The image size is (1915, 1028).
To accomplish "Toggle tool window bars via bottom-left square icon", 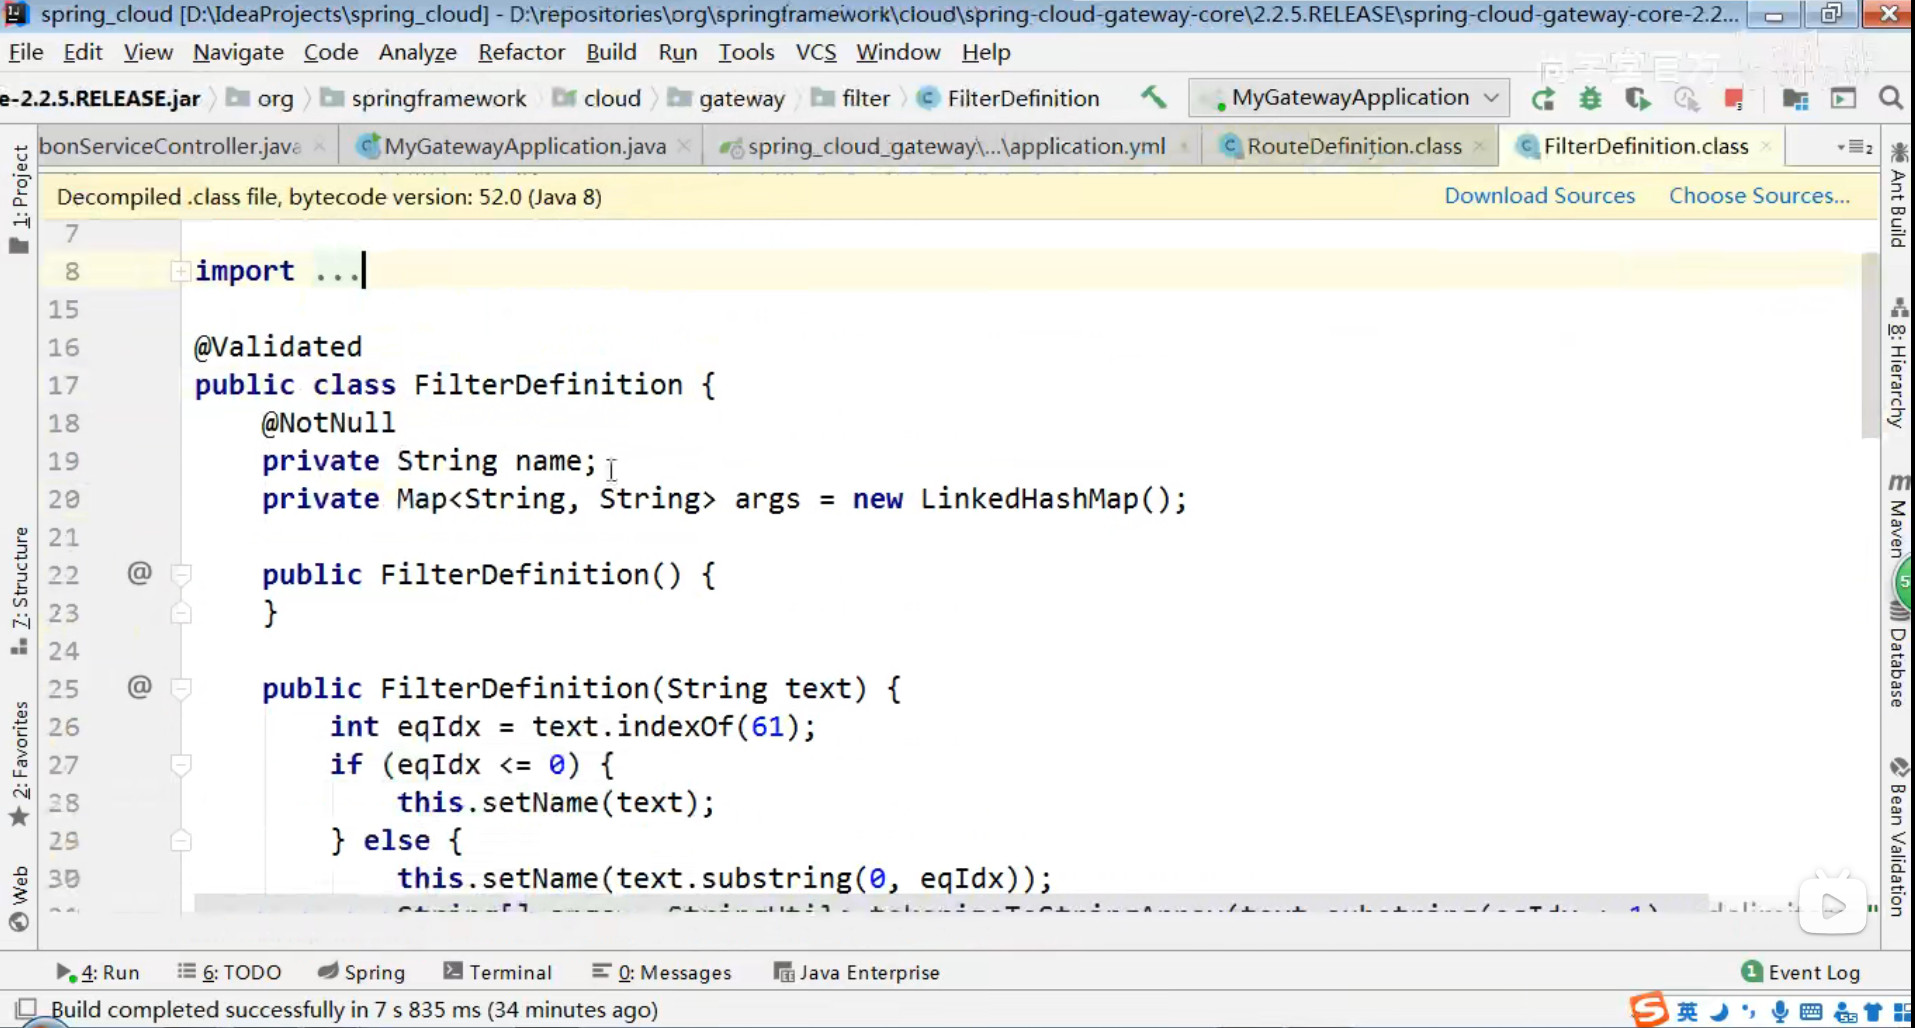I will pos(26,1008).
